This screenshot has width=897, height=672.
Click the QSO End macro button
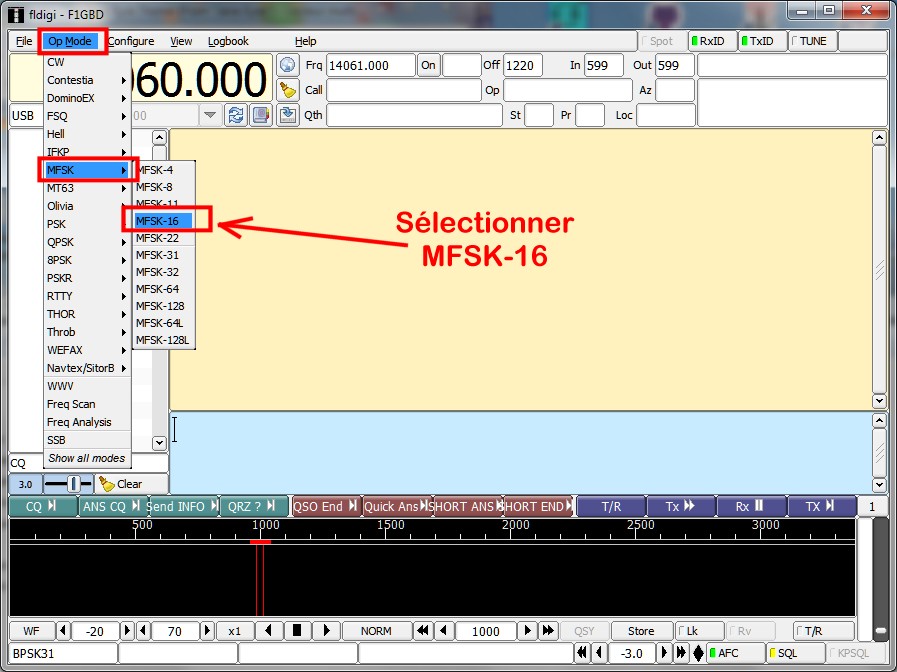coord(326,506)
